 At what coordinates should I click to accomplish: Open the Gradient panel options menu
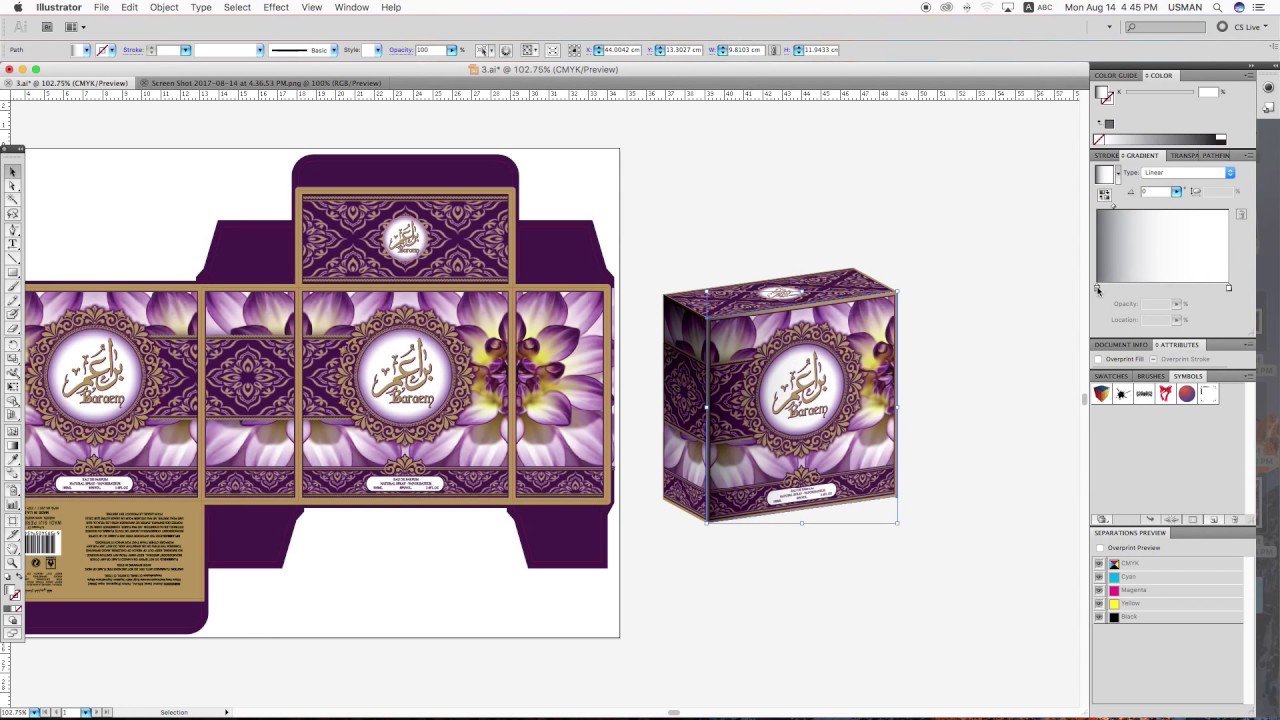tap(1249, 156)
